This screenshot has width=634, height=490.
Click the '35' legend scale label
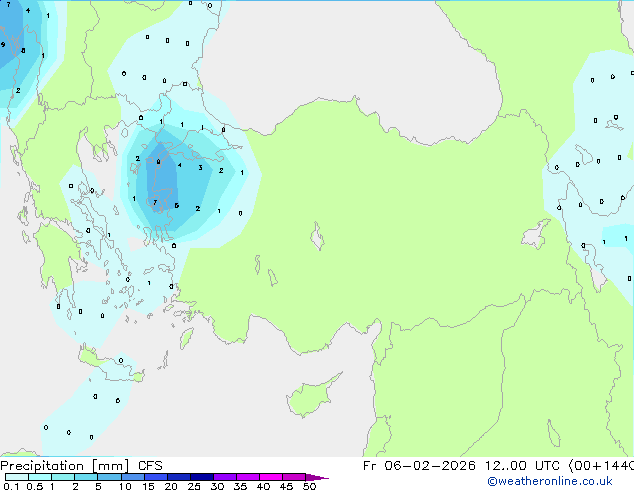pyautogui.click(x=240, y=486)
